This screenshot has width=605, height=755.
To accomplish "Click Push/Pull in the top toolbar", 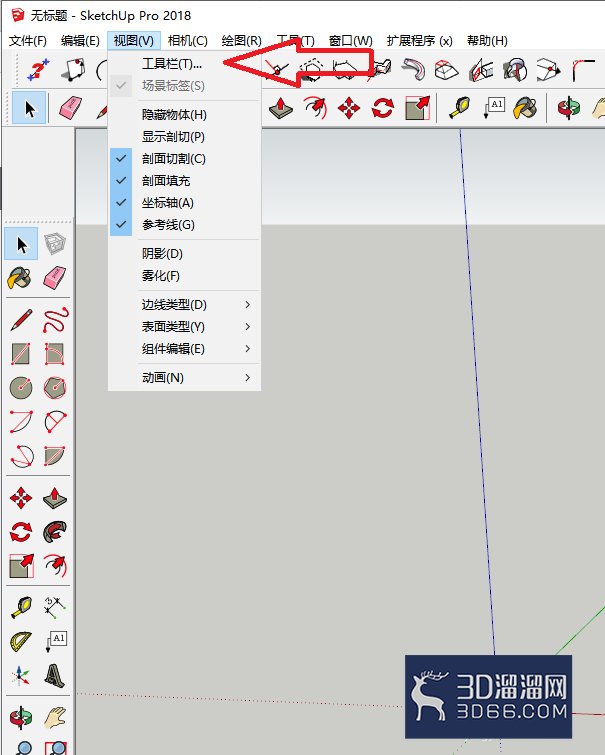I will pyautogui.click(x=281, y=108).
